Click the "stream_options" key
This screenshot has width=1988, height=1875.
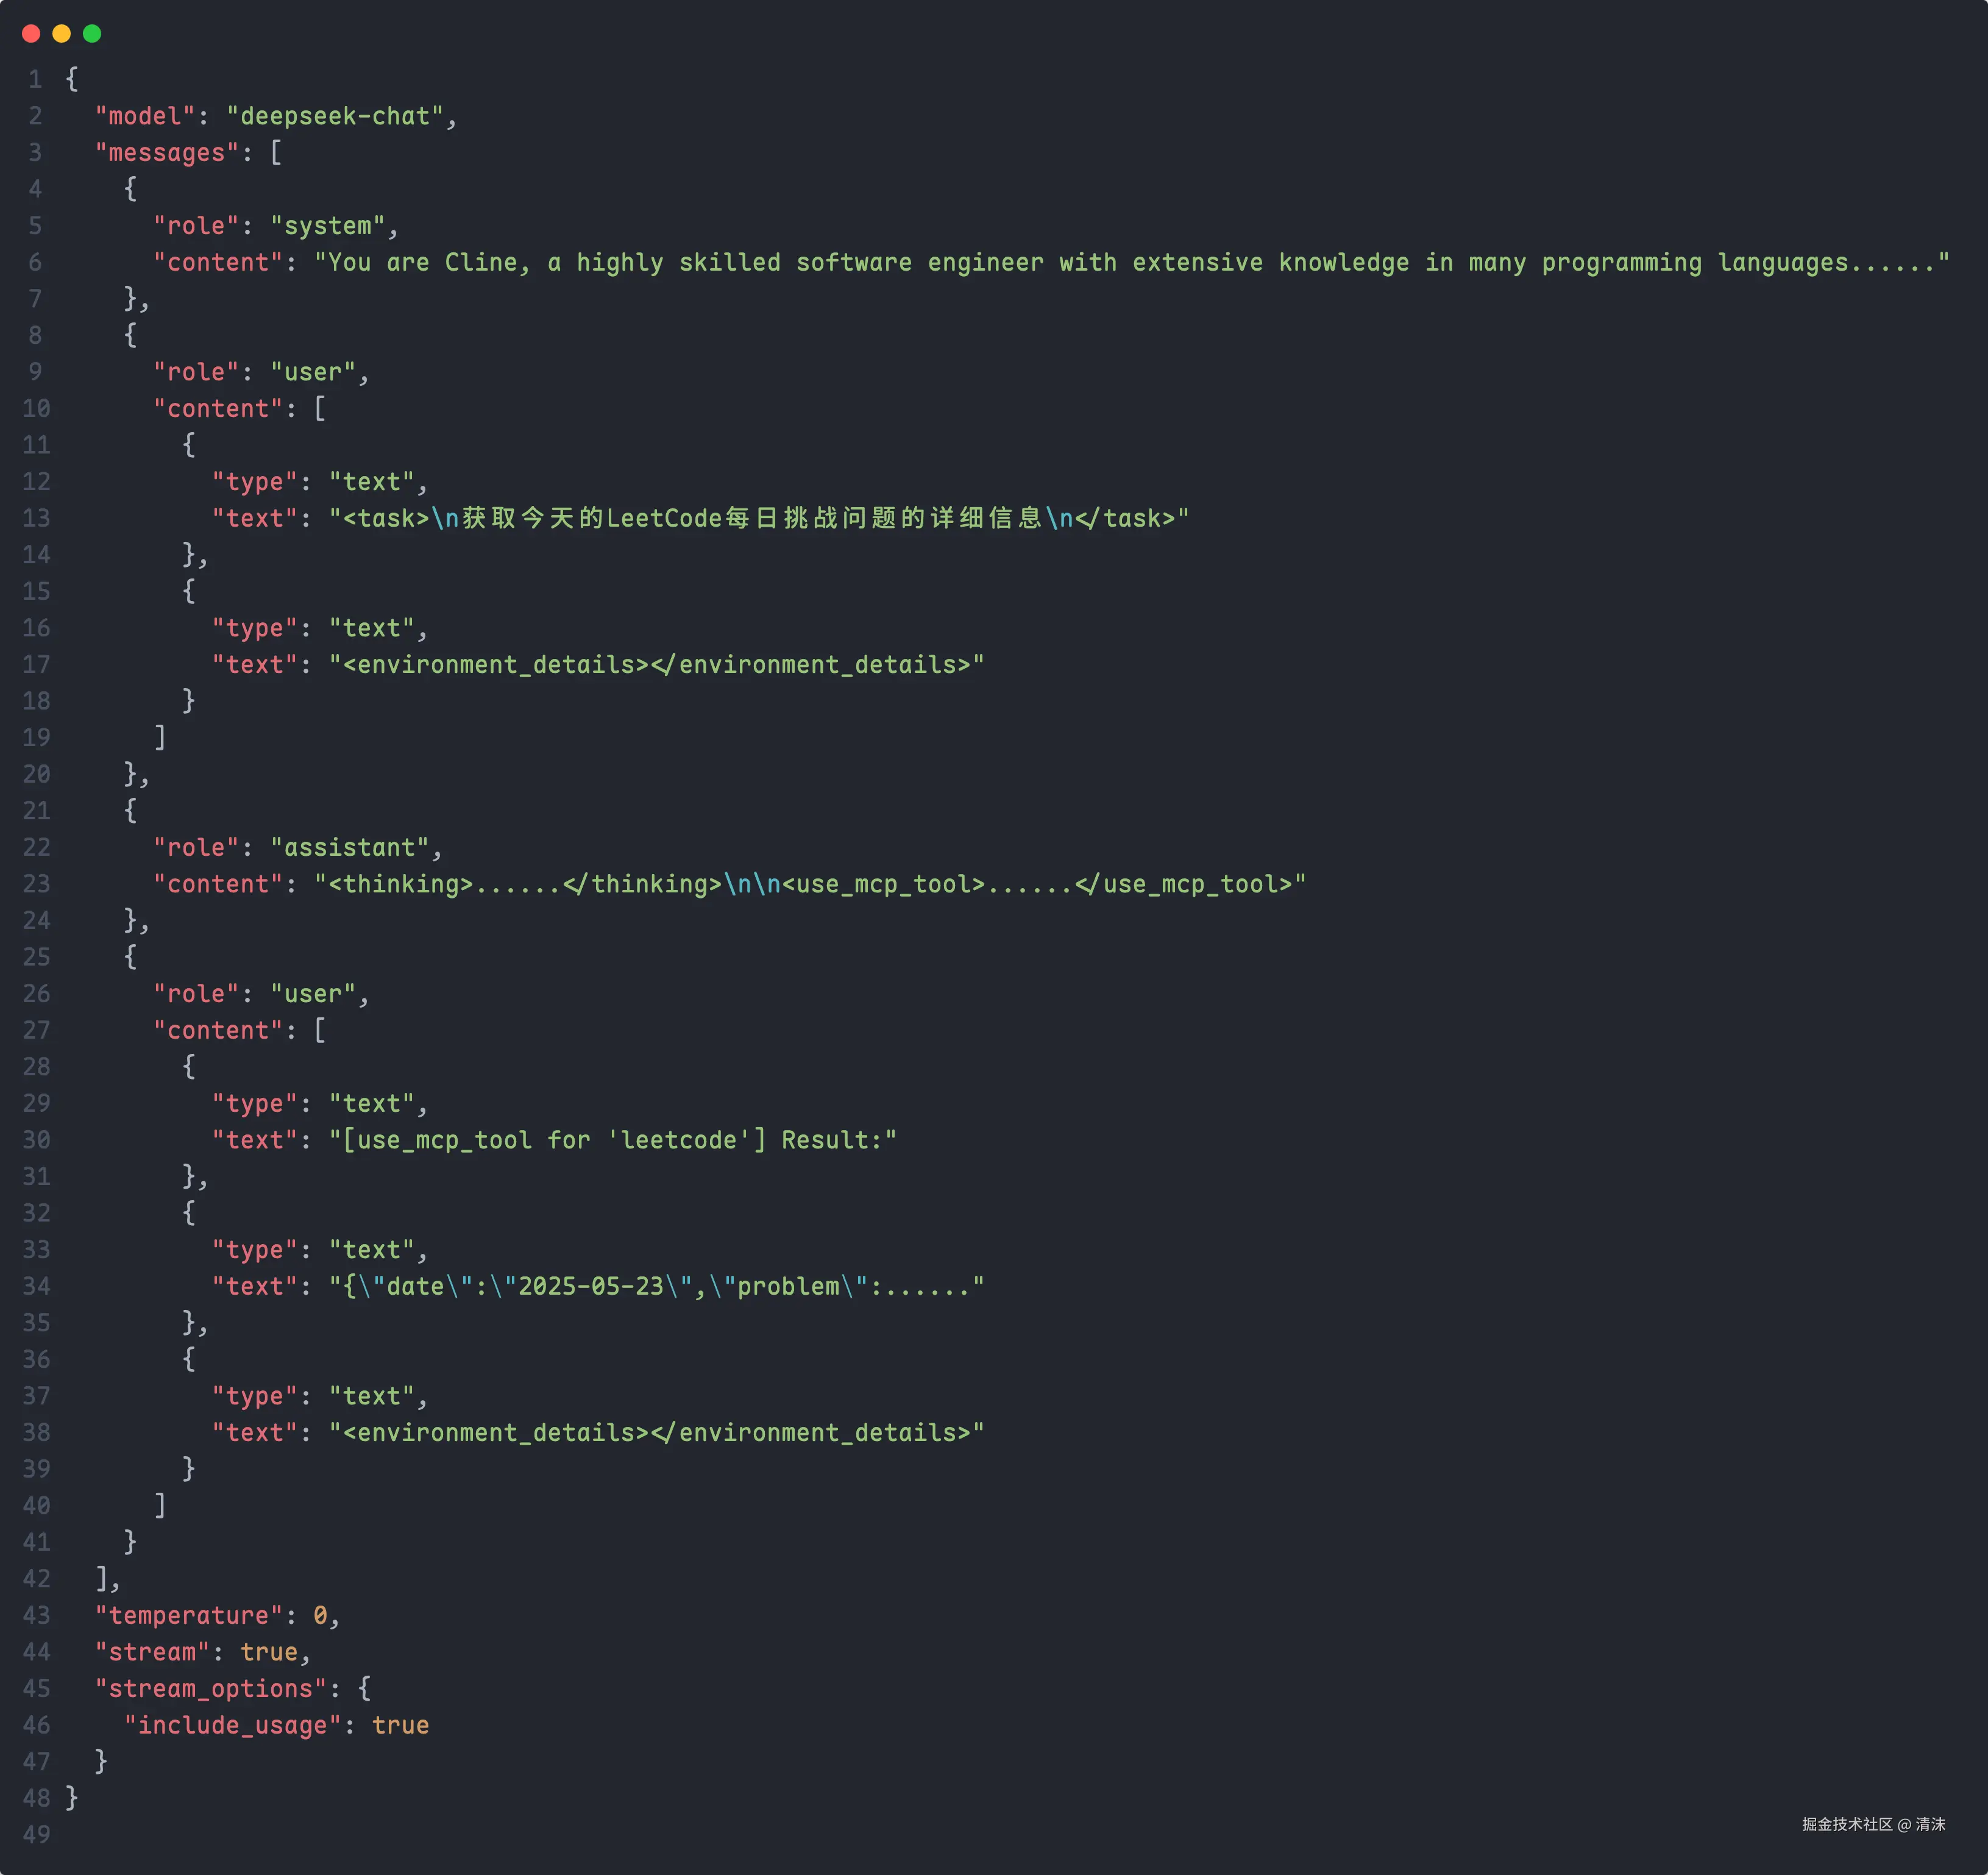click(x=211, y=1689)
